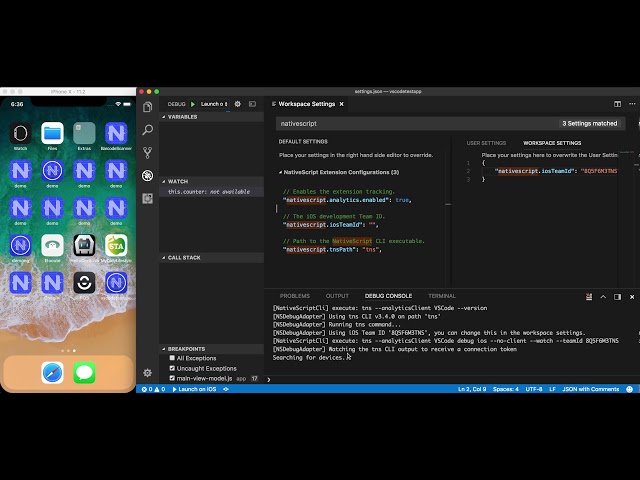Image resolution: width=640 pixels, height=480 pixels.
Task: Open the errors and warnings count in the status bar
Action: pyautogui.click(x=153, y=389)
